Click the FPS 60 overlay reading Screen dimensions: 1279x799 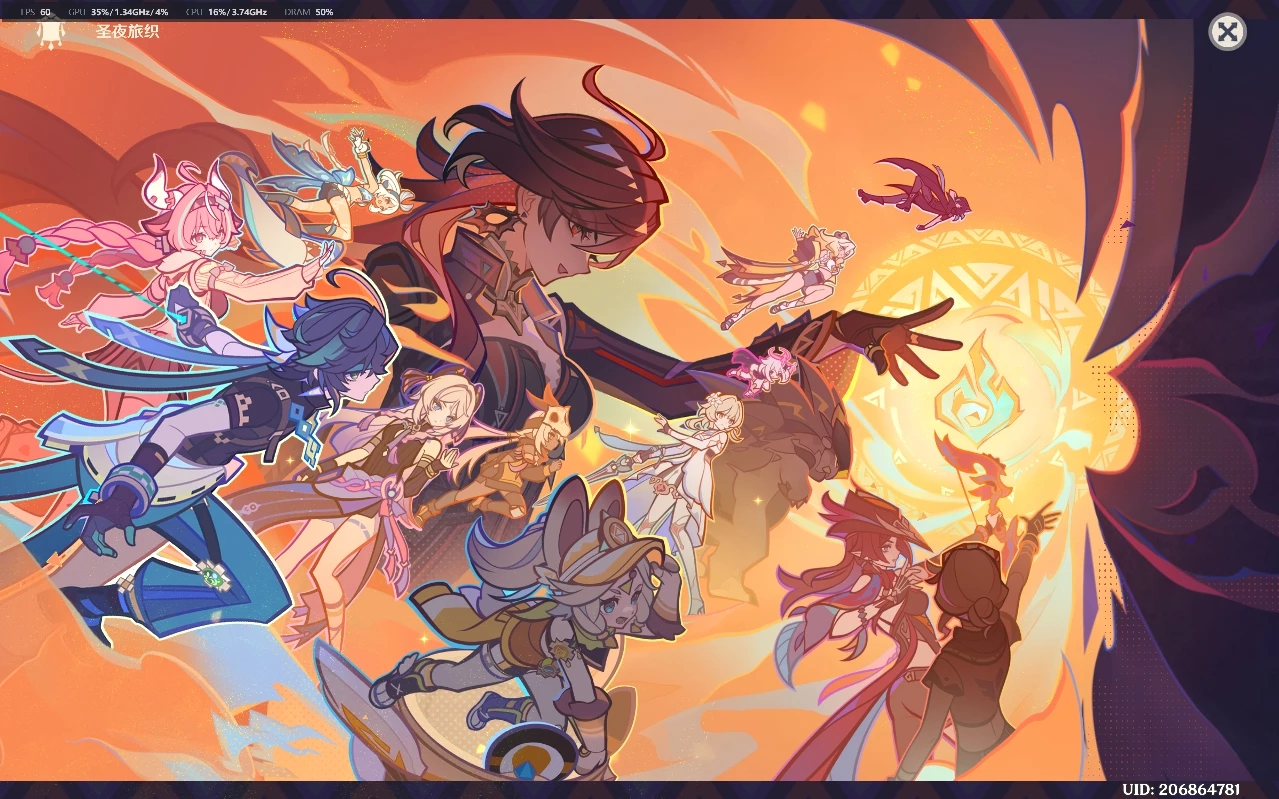pyautogui.click(x=36, y=12)
